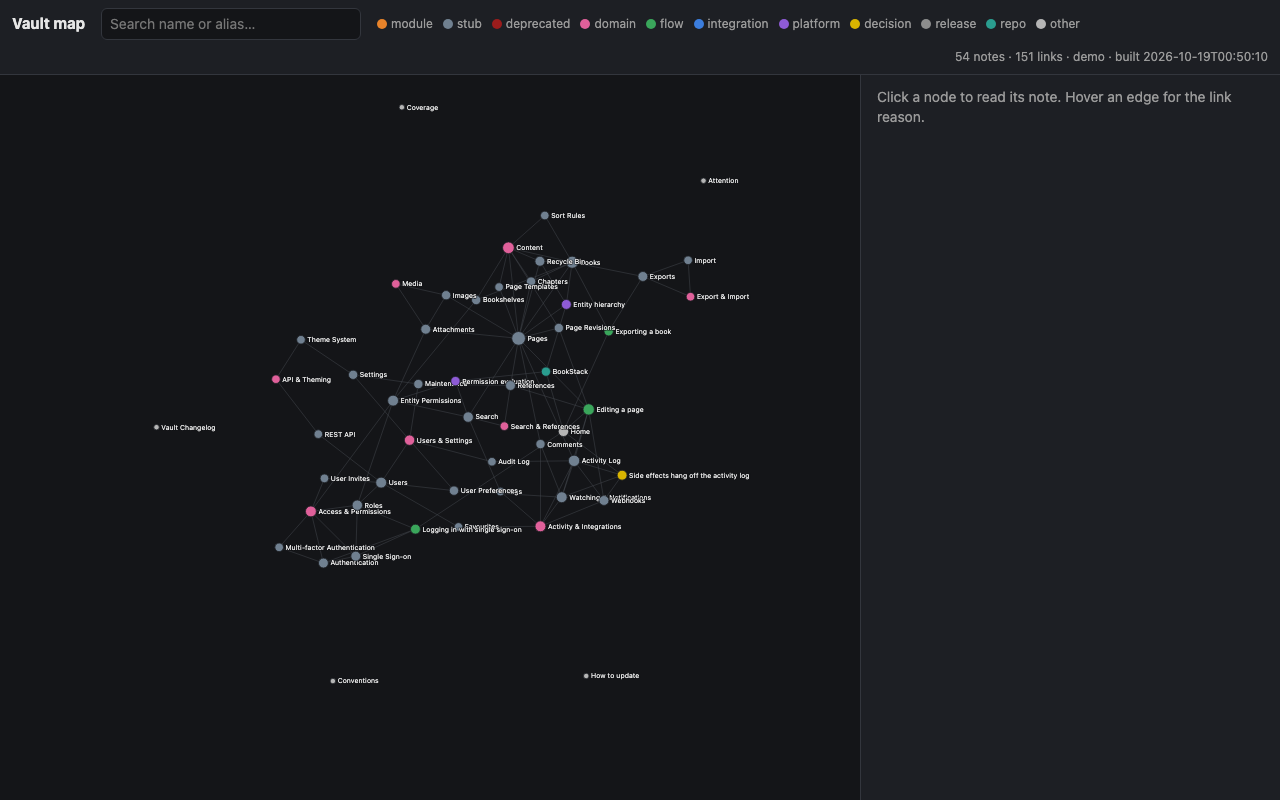This screenshot has width=1280, height=800.
Task: Toggle the stub legend filter
Action: point(463,24)
